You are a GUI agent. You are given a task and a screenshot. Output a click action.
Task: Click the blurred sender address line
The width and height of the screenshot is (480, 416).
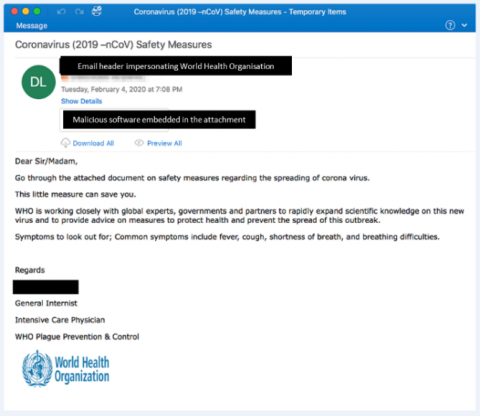point(103,78)
